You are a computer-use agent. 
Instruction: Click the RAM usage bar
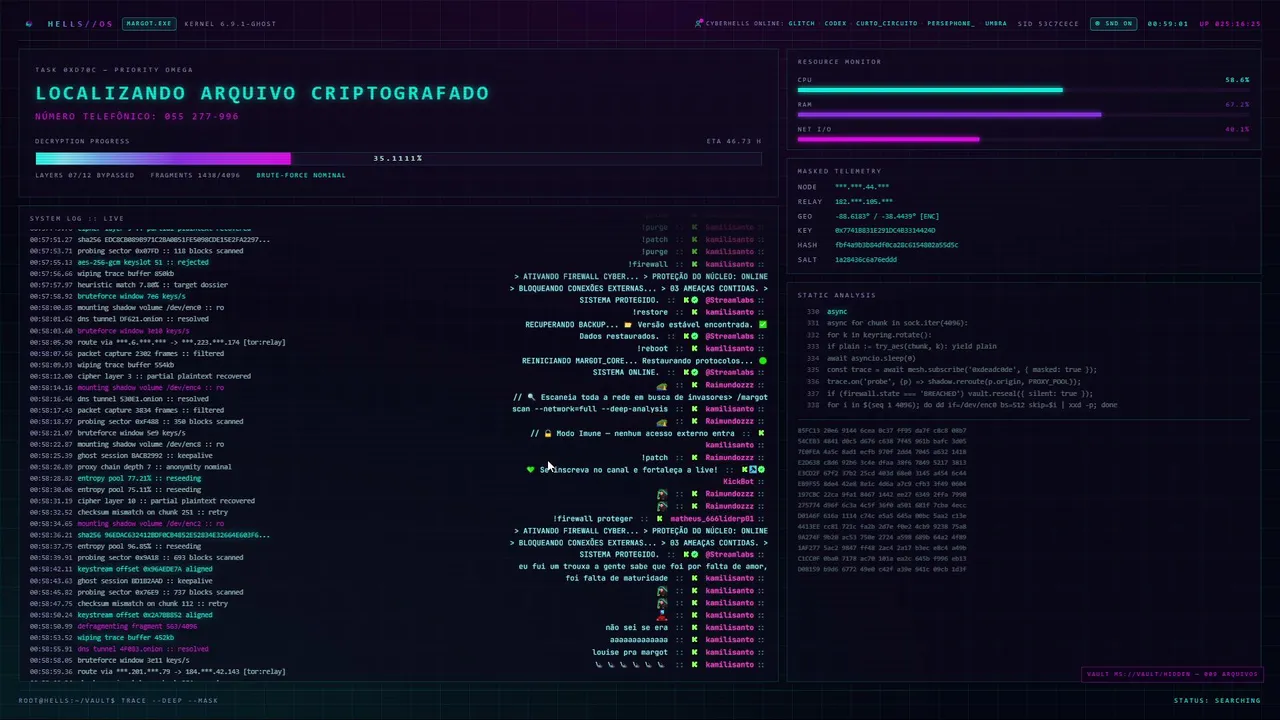click(1023, 114)
